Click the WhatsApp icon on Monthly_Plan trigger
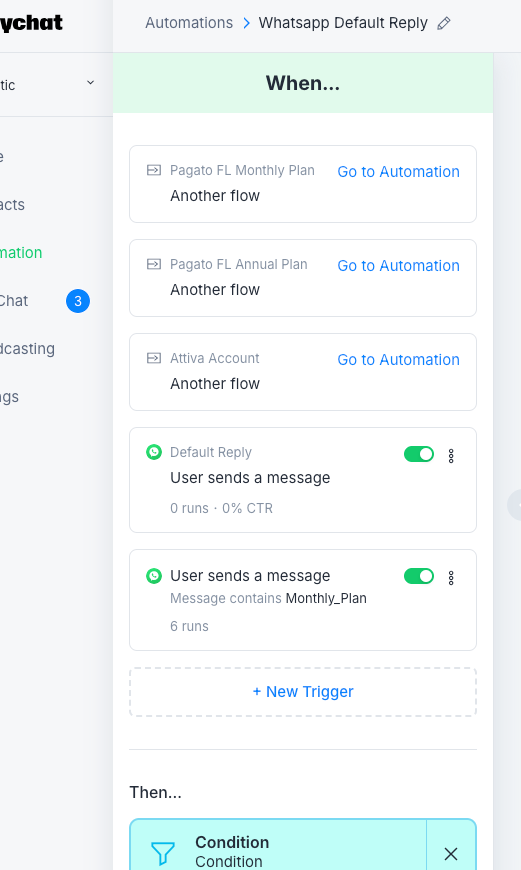This screenshot has width=521, height=870. pos(154,576)
